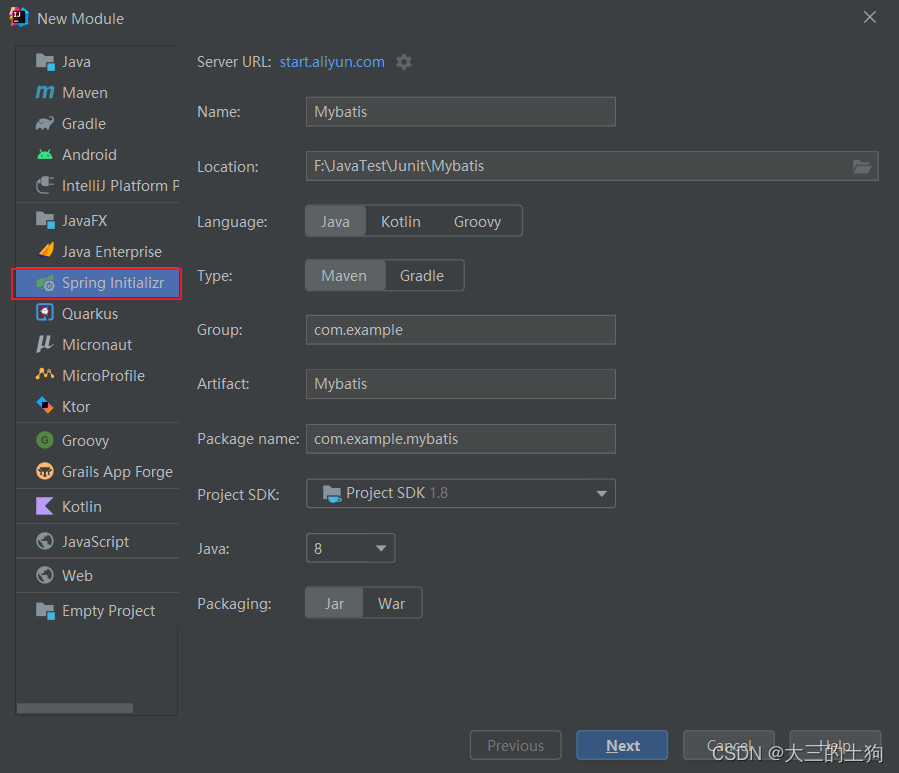Open the Project SDK dropdown

461,493
